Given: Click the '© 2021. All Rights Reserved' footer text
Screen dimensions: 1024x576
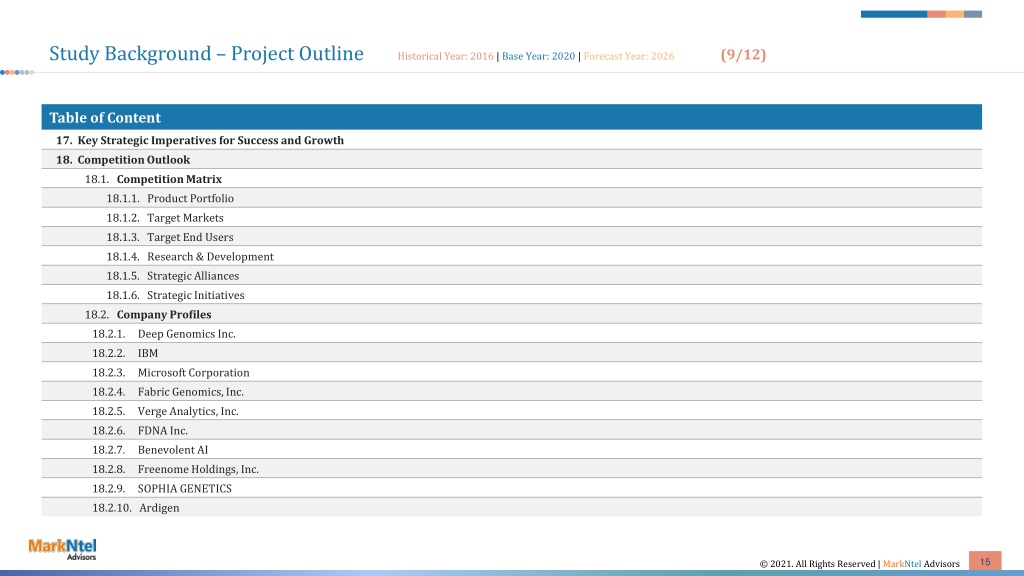Looking at the screenshot, I should pyautogui.click(x=817, y=564).
